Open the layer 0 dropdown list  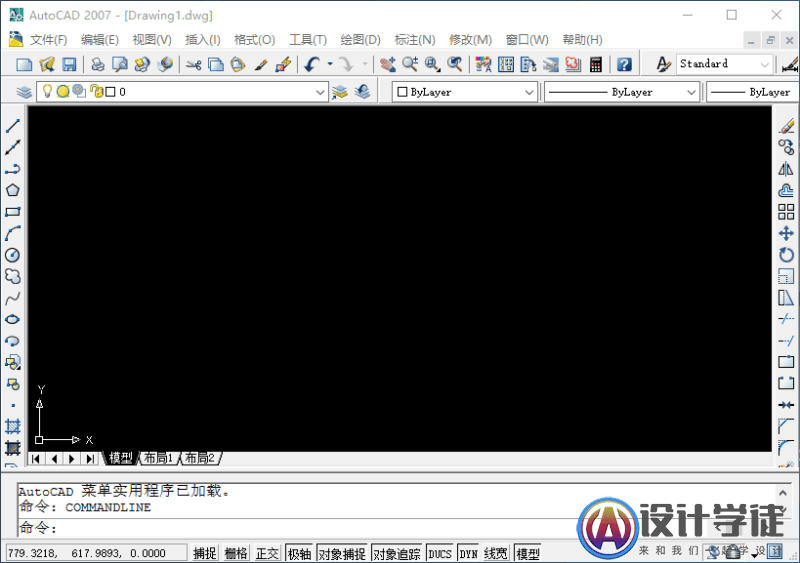[320, 92]
